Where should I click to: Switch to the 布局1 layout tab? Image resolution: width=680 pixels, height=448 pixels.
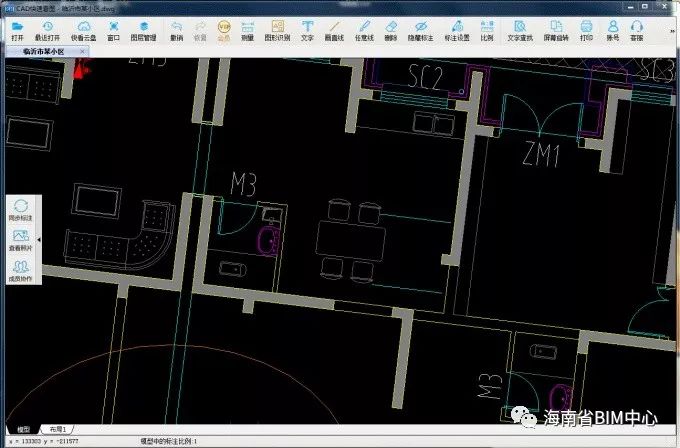(x=57, y=429)
